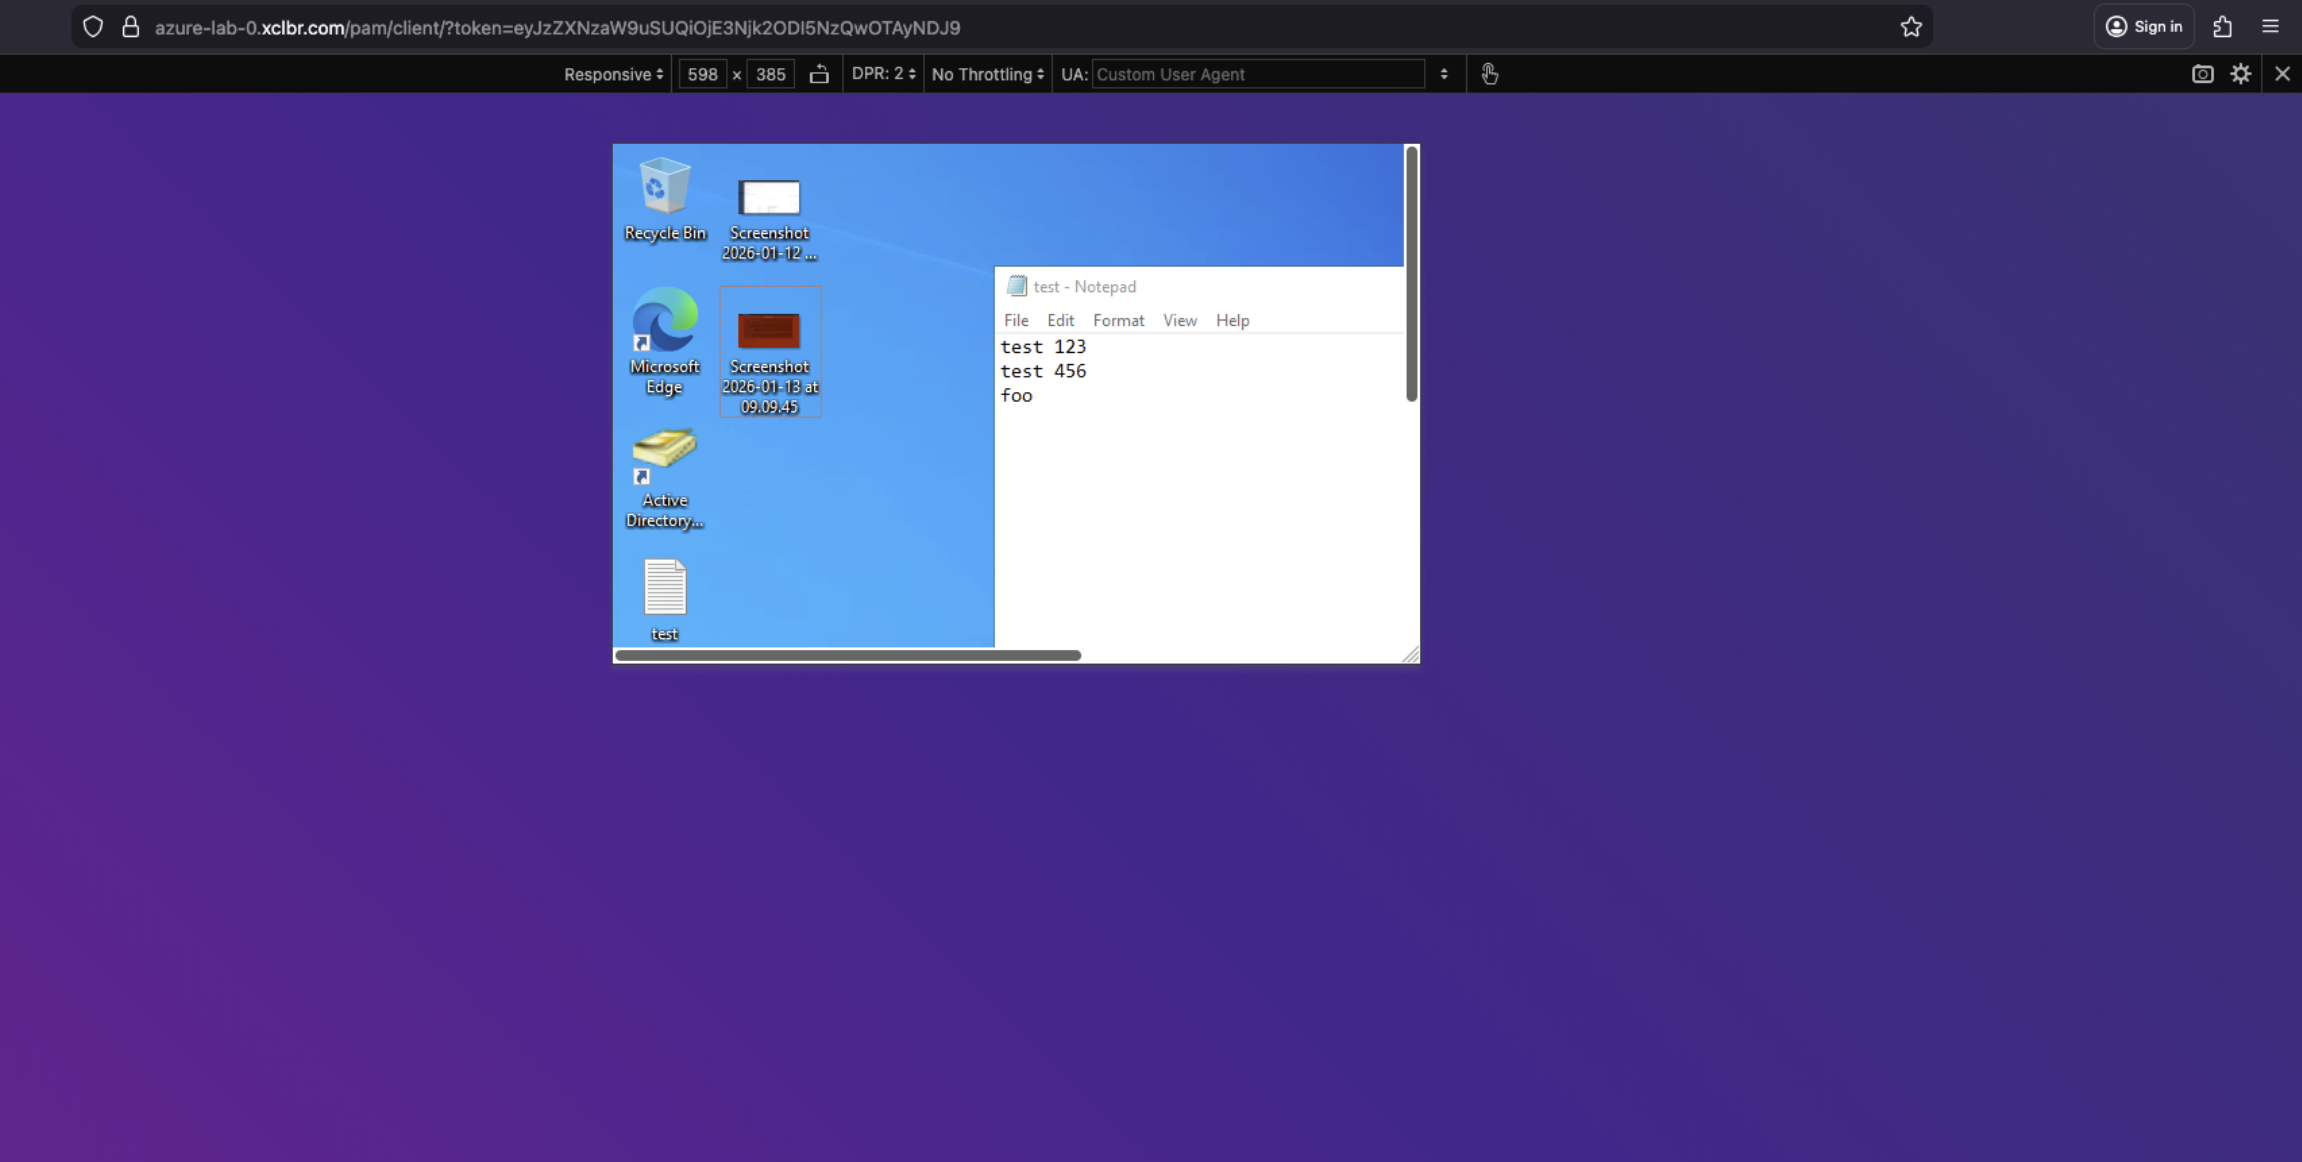Open Notepad's Format menu

tap(1118, 320)
